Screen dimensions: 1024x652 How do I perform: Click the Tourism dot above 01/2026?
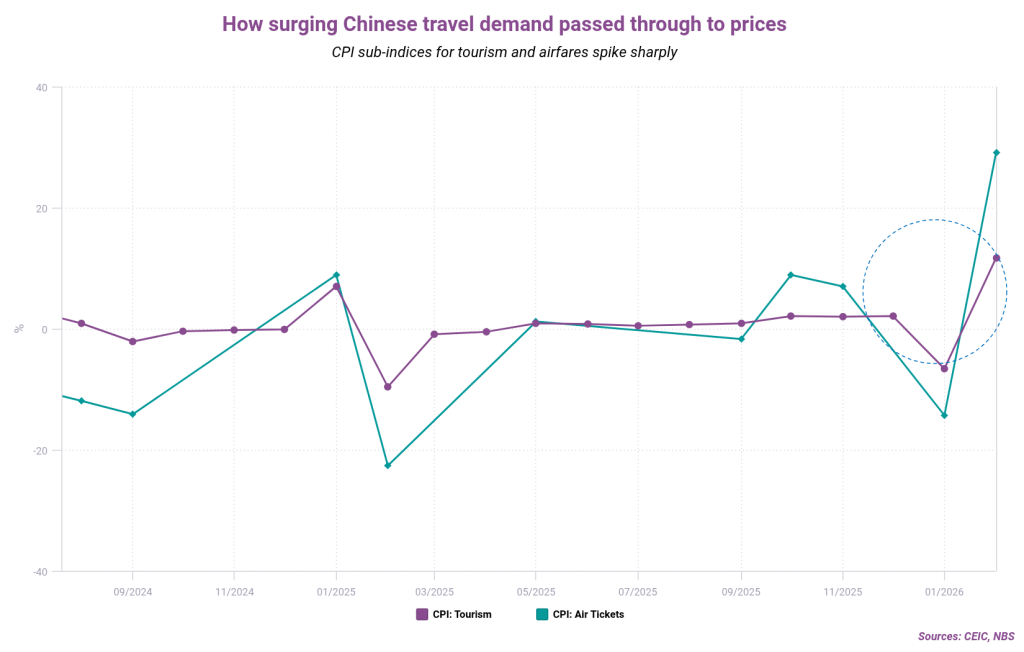pos(944,369)
